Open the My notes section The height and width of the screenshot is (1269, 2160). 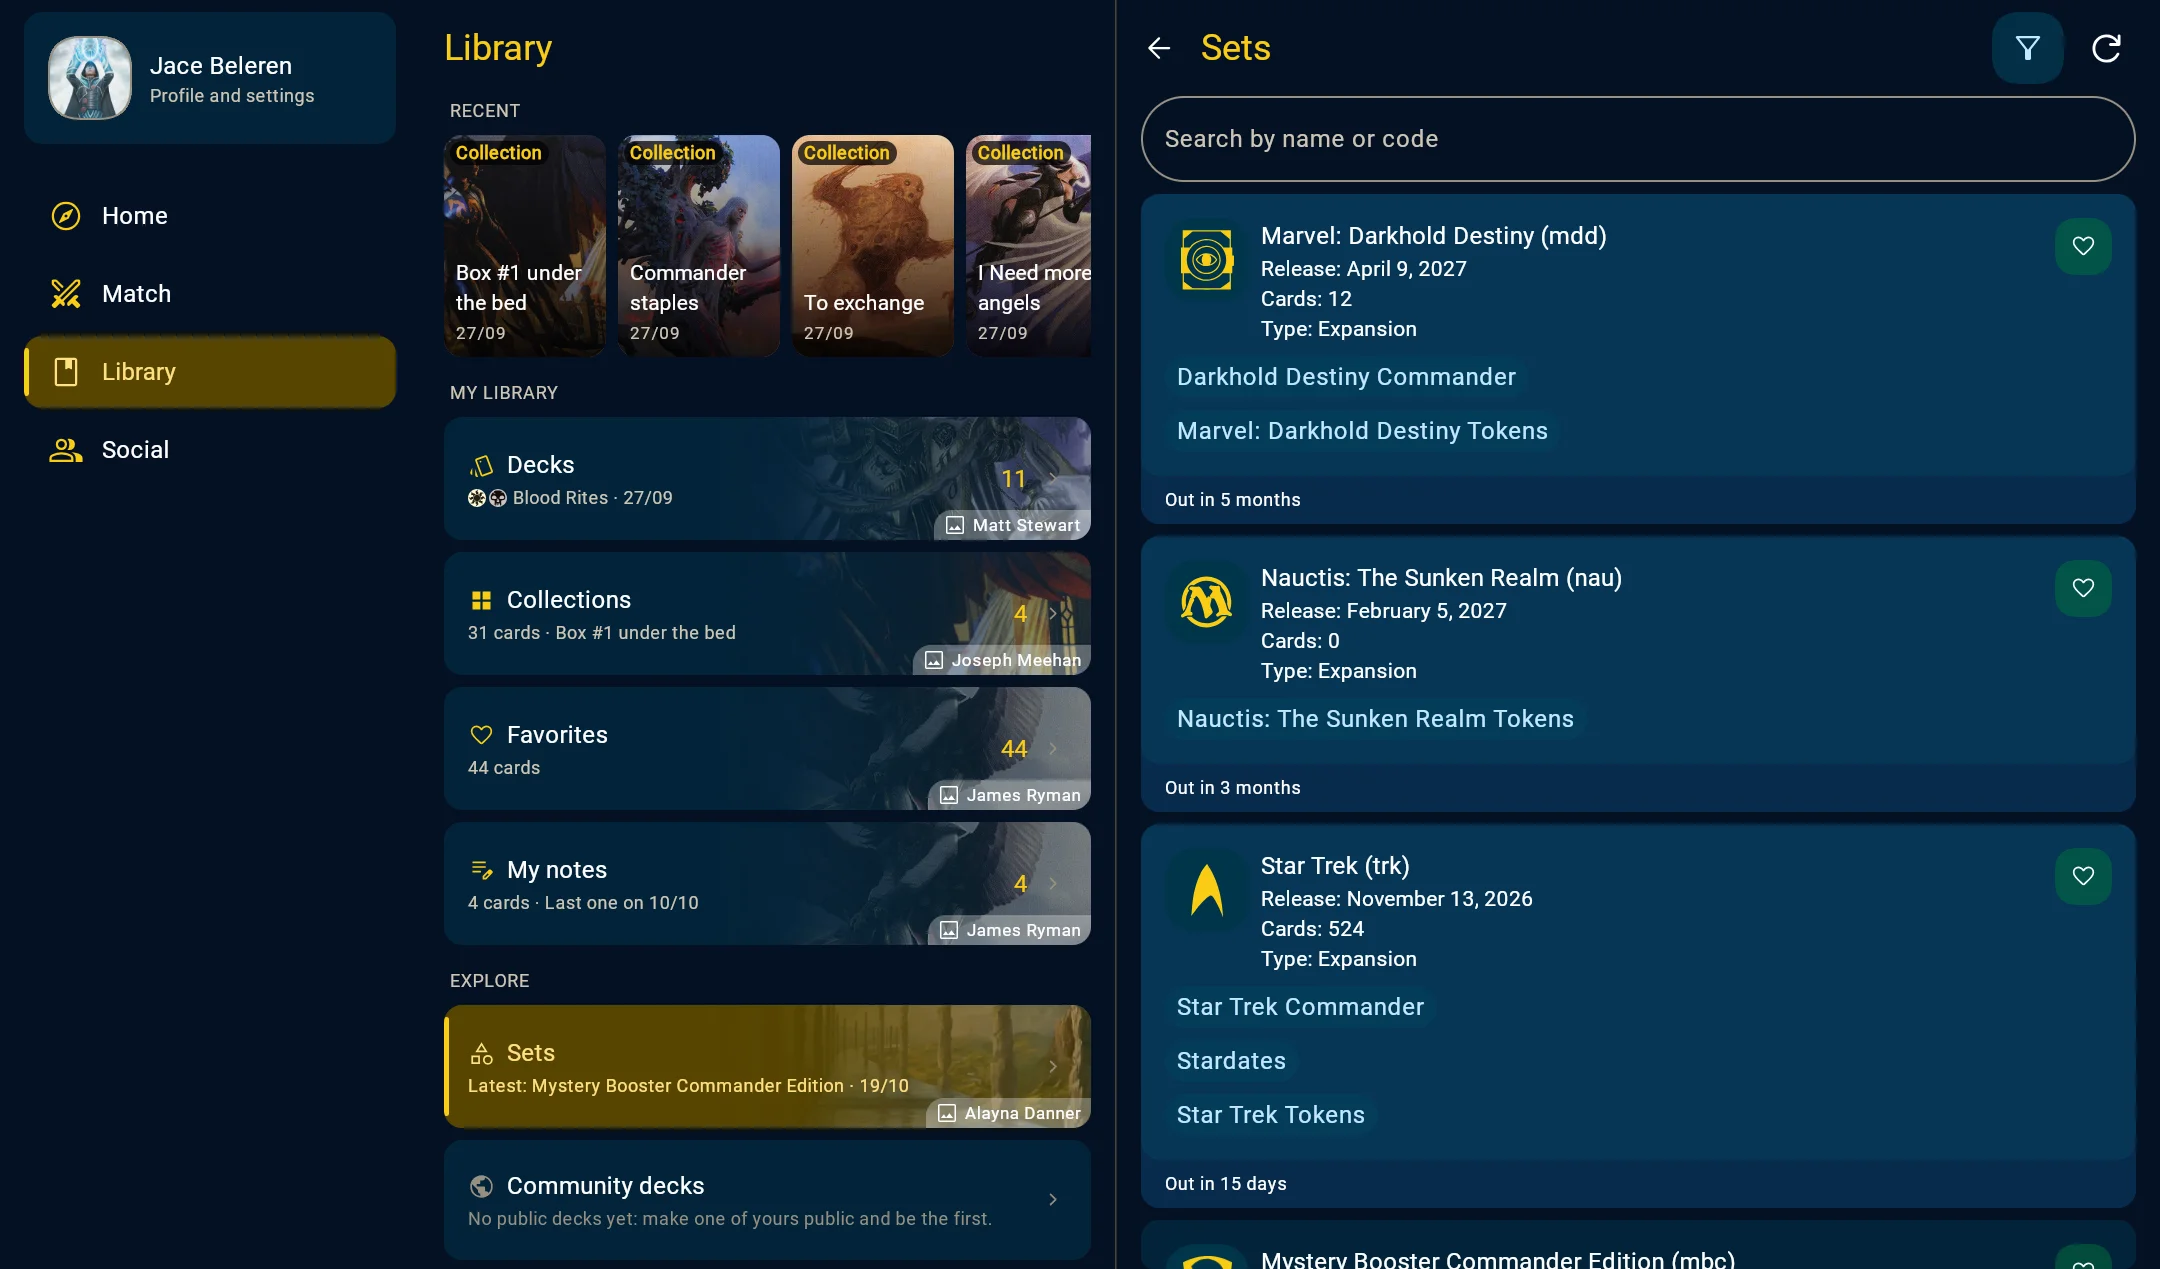767,884
